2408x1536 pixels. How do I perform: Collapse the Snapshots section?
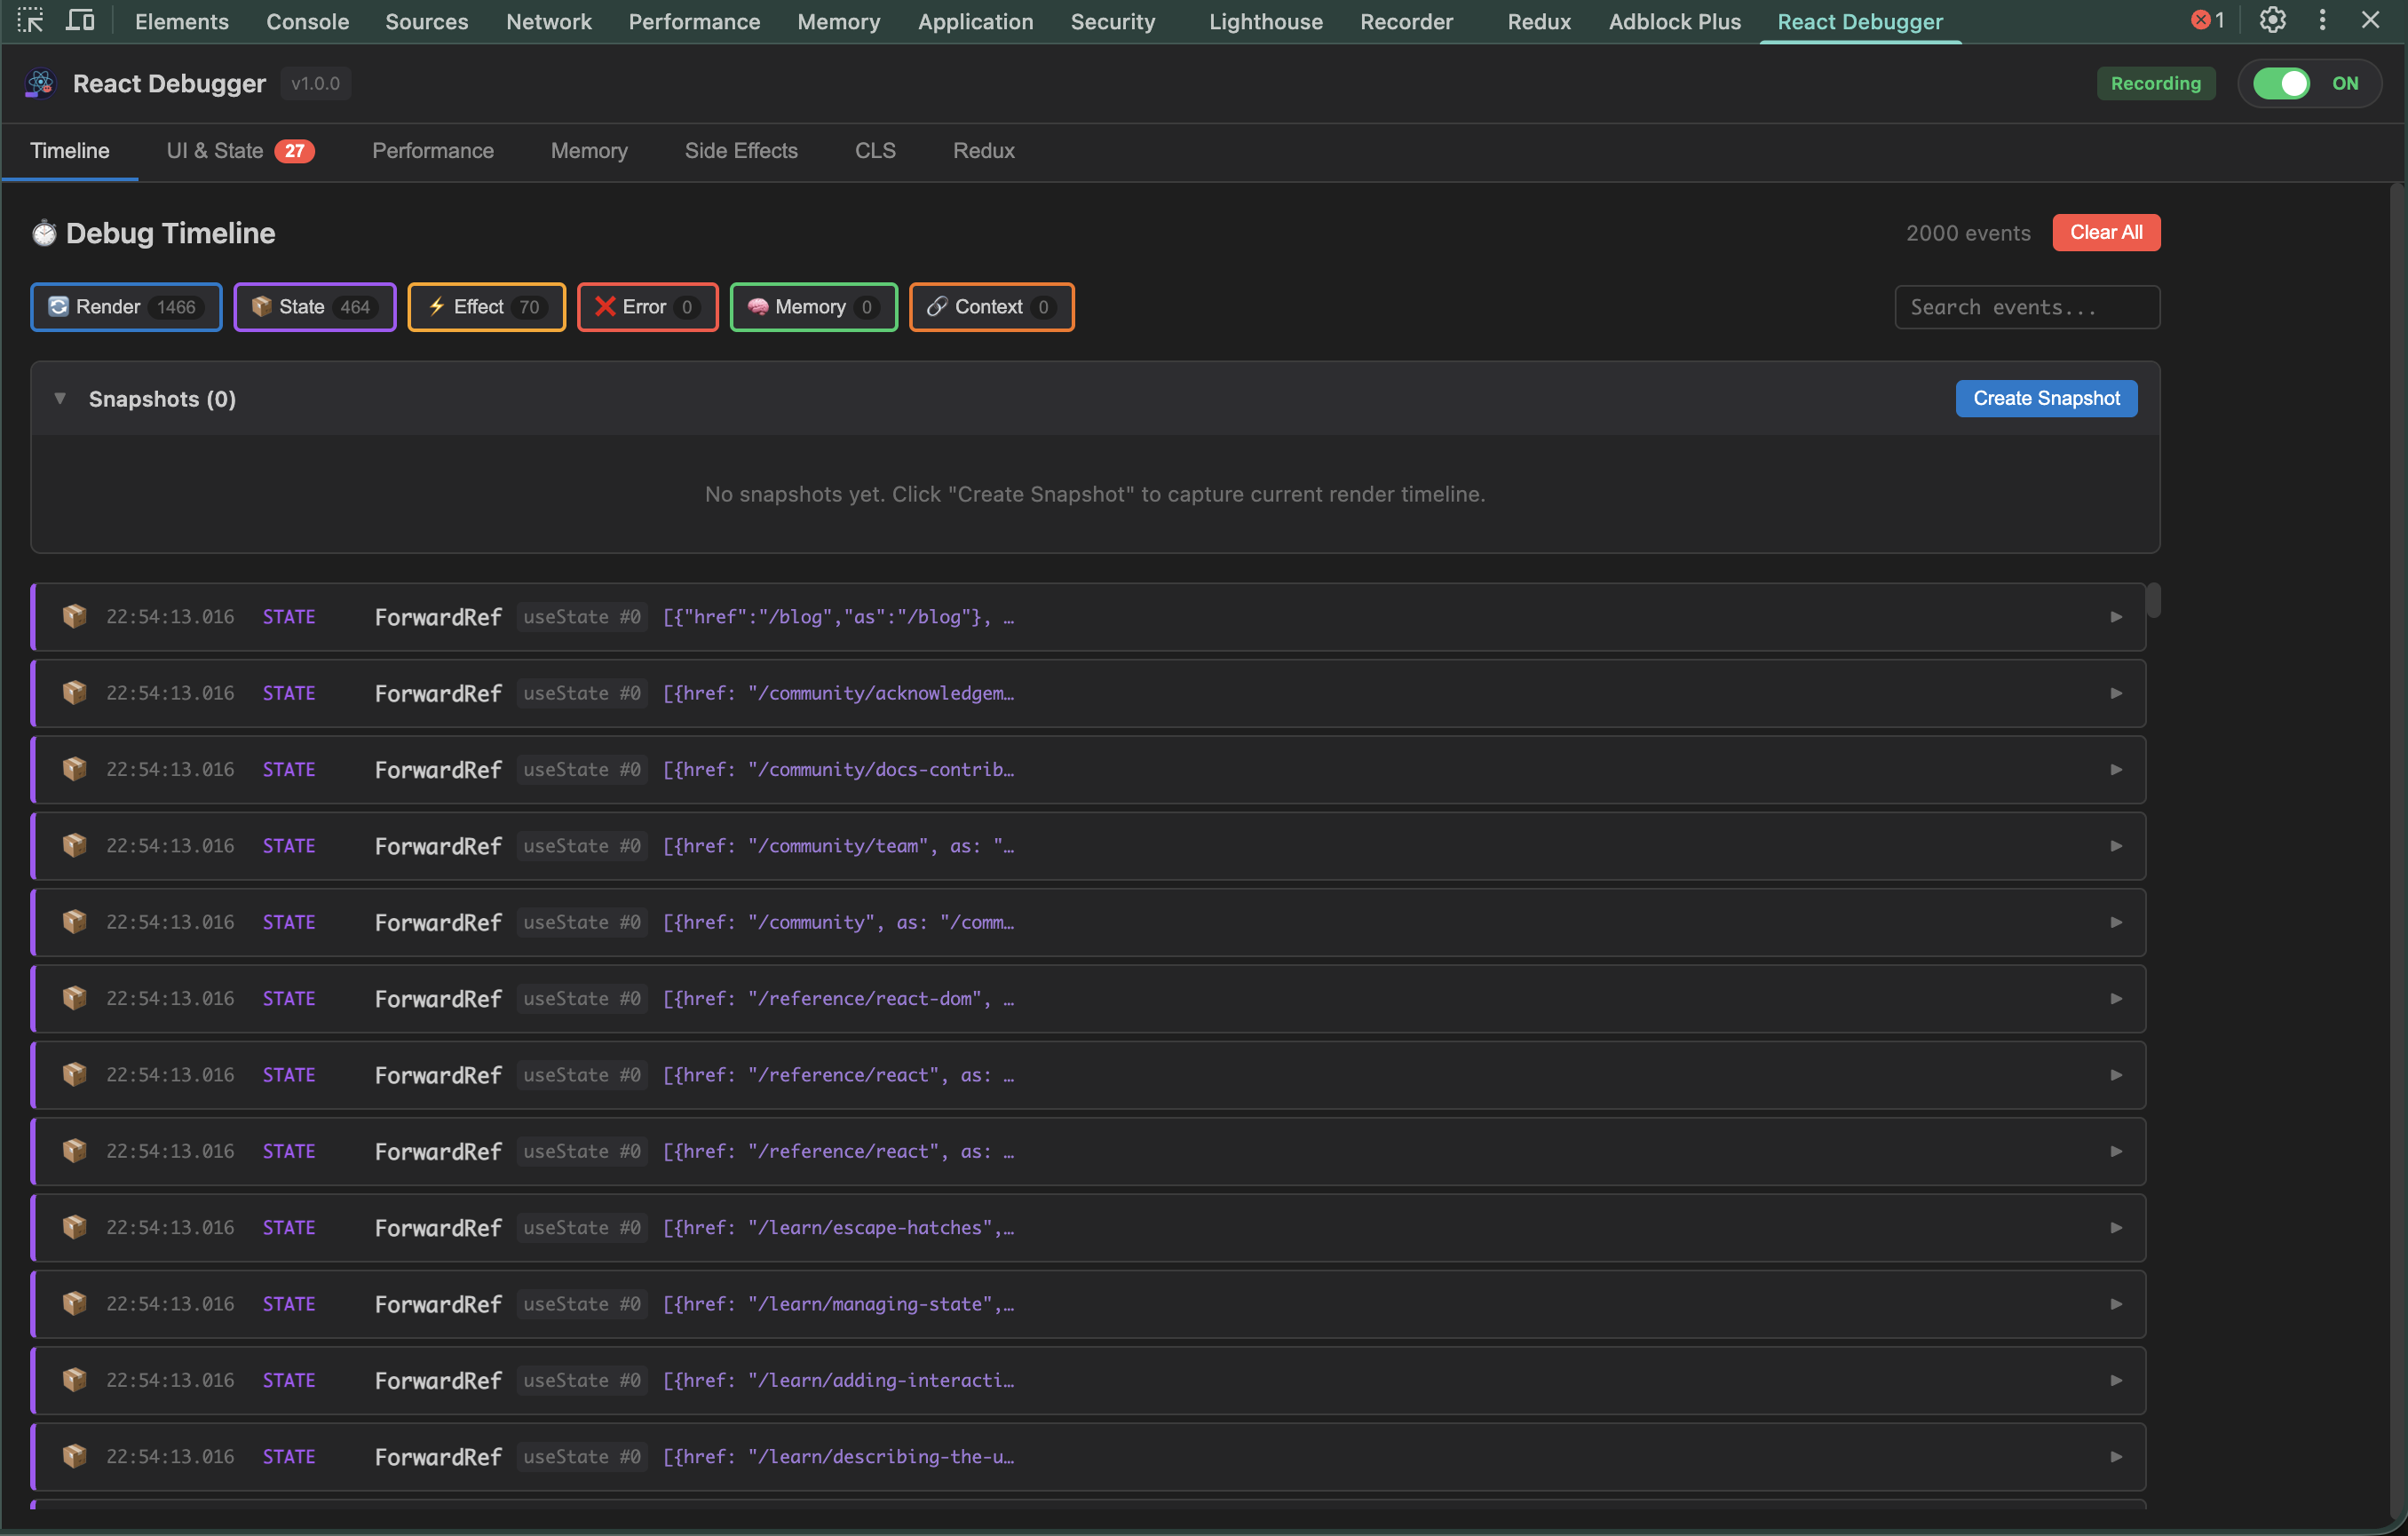point(60,398)
